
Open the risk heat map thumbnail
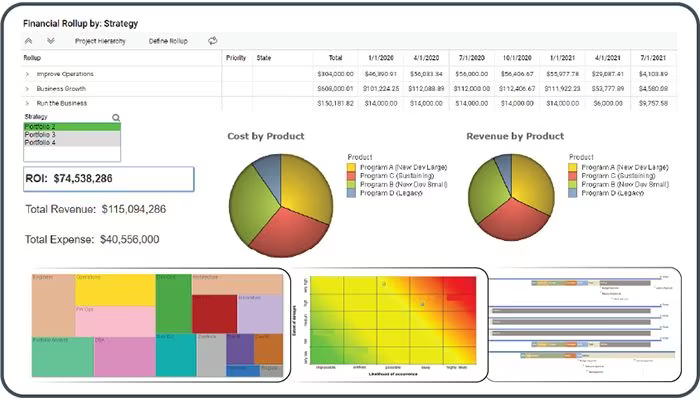(x=388, y=325)
